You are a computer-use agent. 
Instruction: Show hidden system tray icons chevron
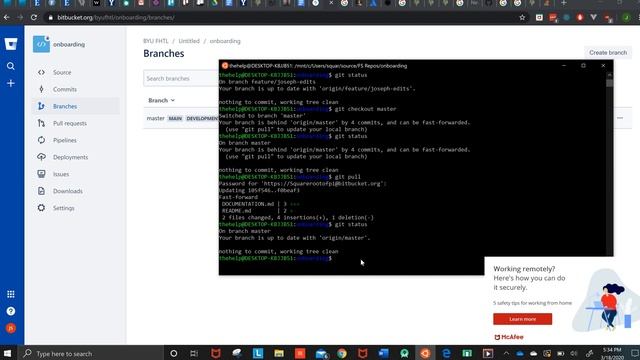506,353
